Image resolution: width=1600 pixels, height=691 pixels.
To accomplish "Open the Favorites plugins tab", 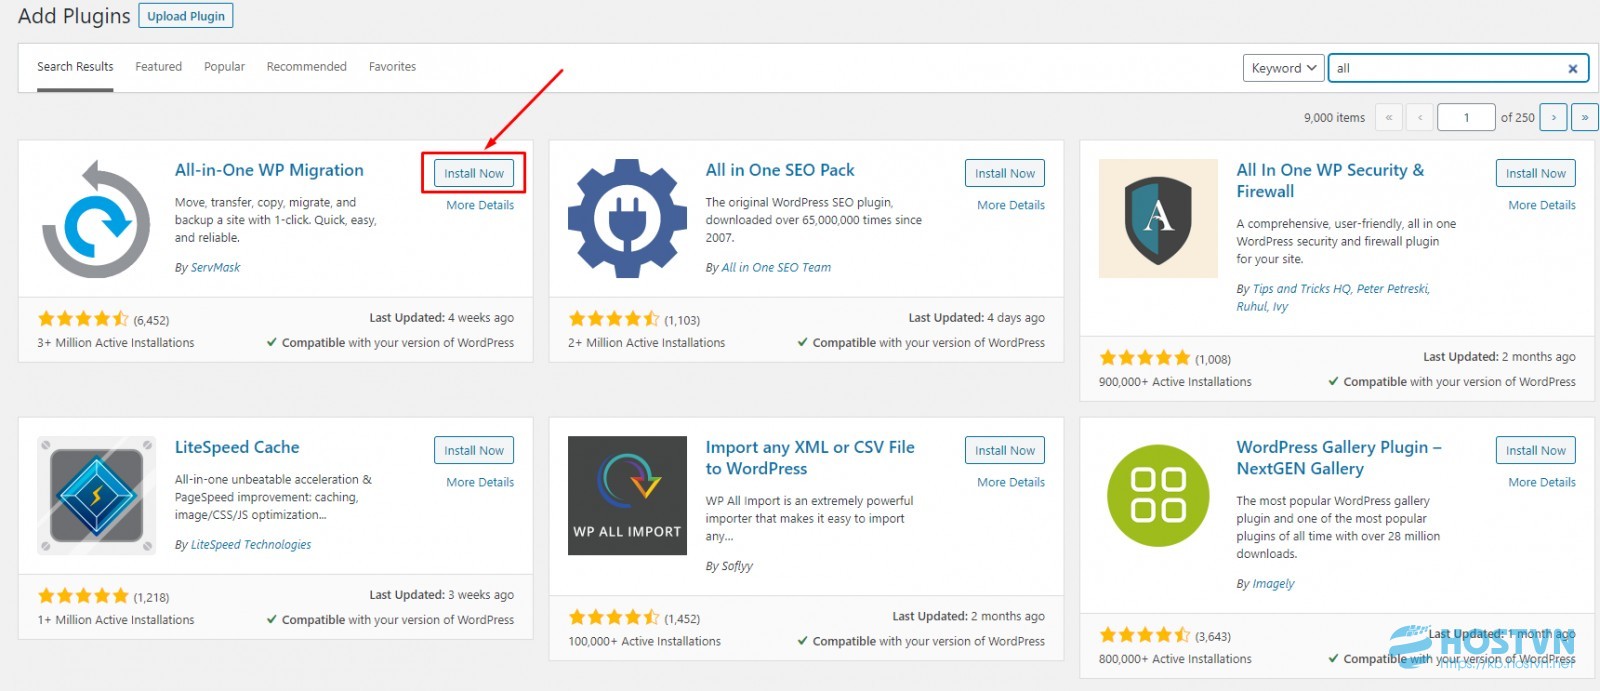I will tap(392, 67).
